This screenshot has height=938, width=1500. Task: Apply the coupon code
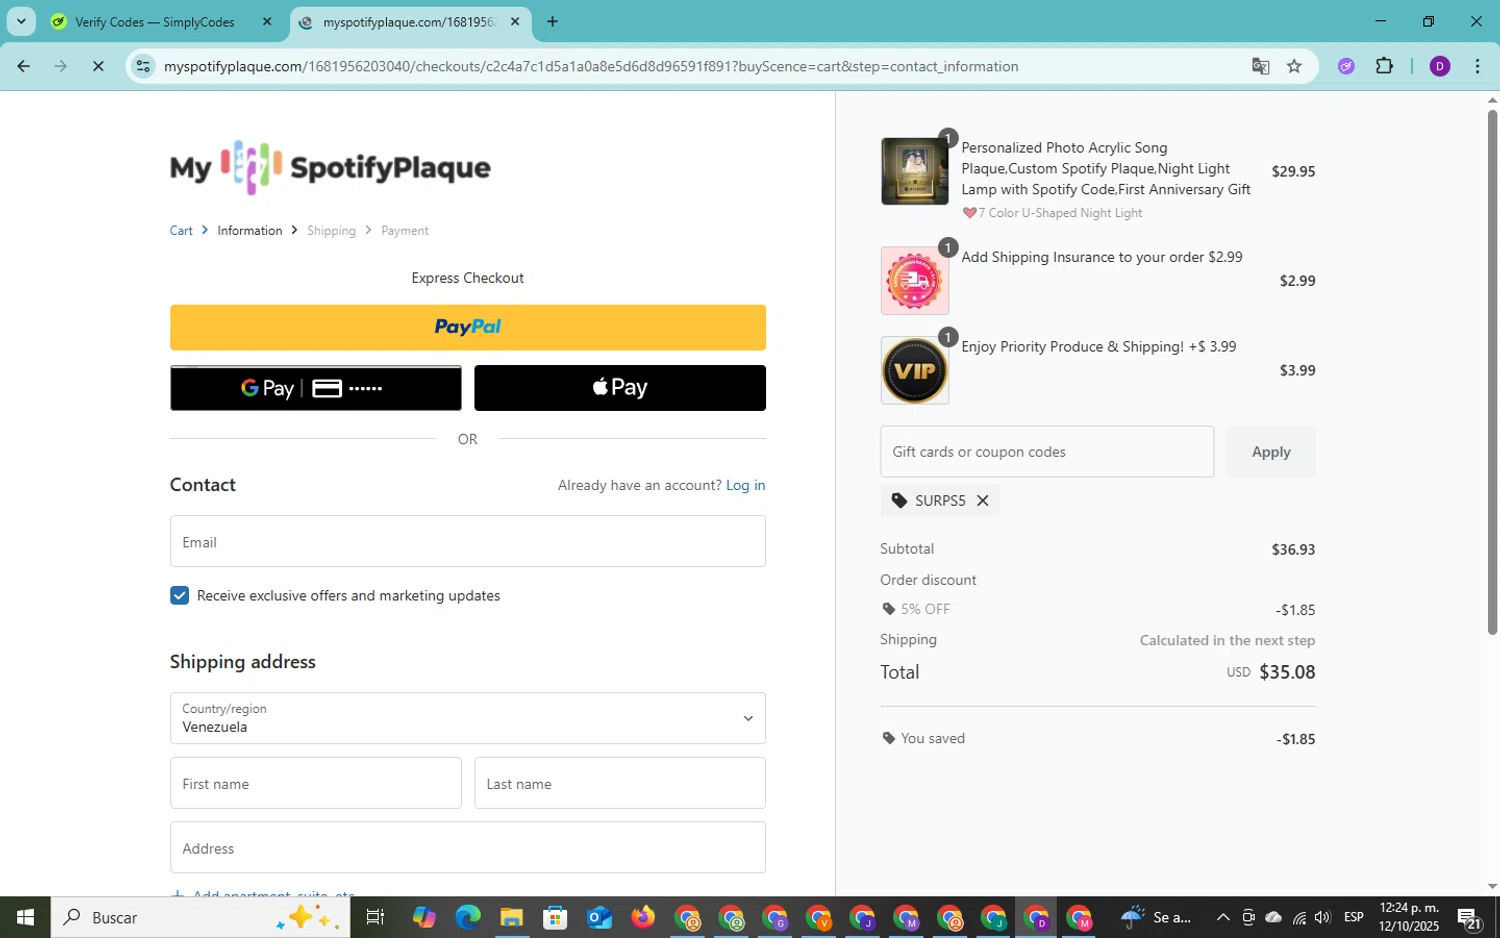(x=1271, y=451)
